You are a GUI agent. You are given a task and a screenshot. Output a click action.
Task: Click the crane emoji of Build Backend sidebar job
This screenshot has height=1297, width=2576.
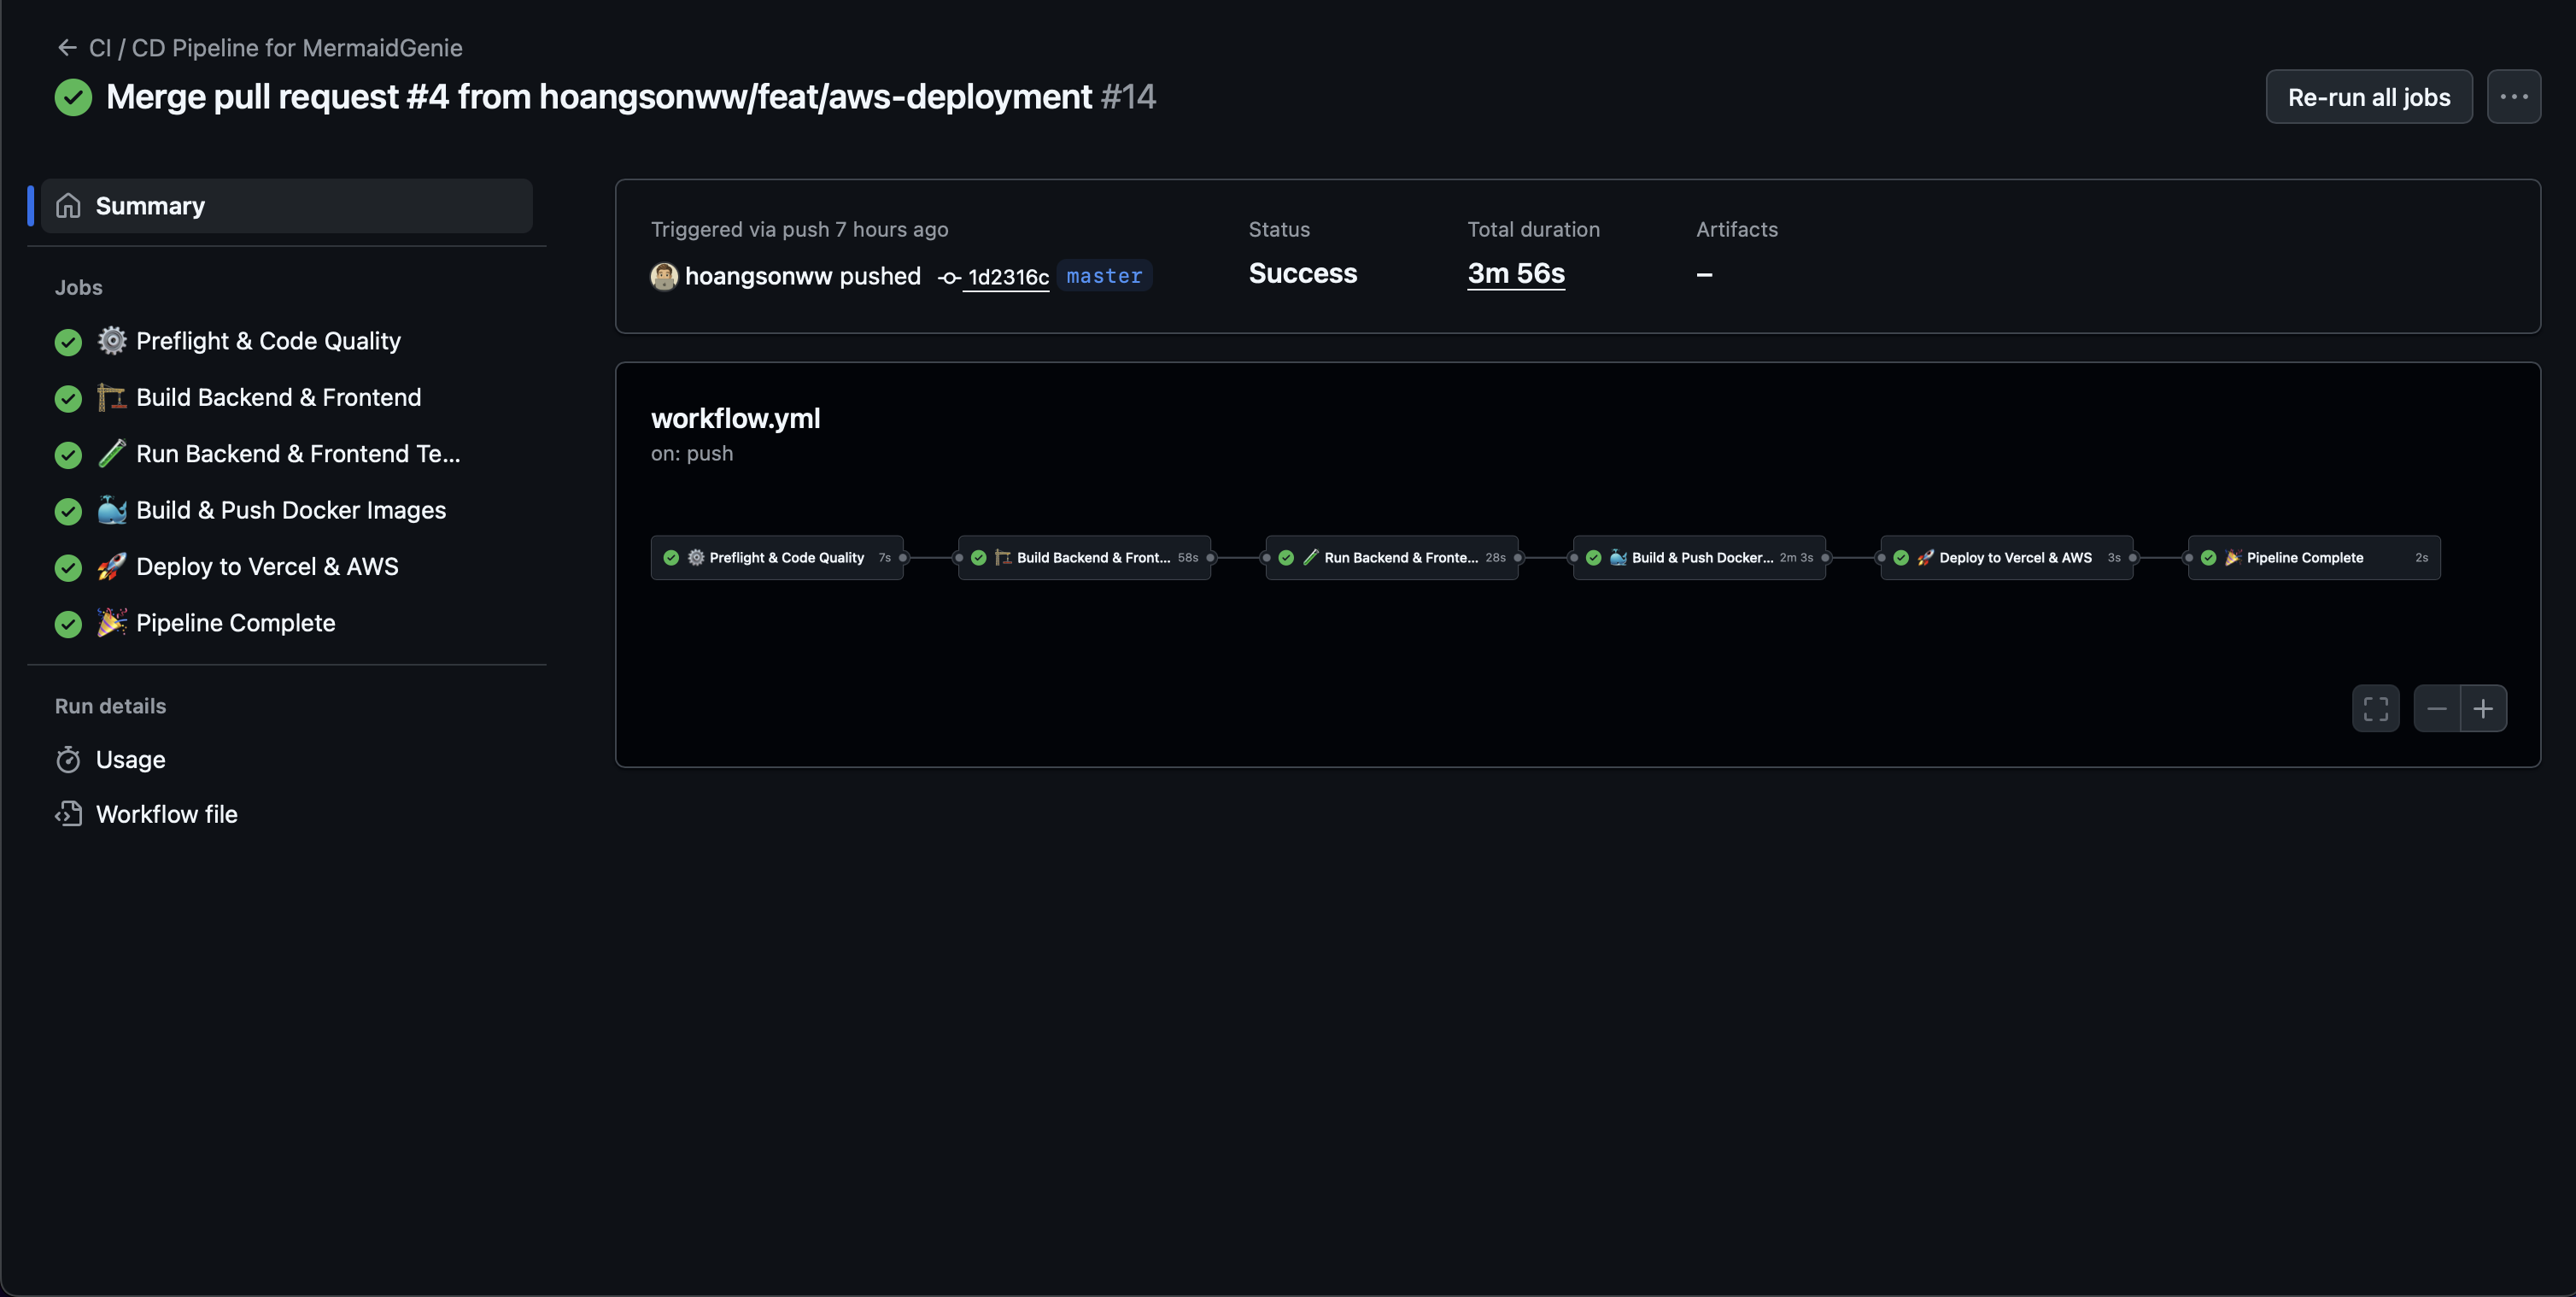coord(112,397)
